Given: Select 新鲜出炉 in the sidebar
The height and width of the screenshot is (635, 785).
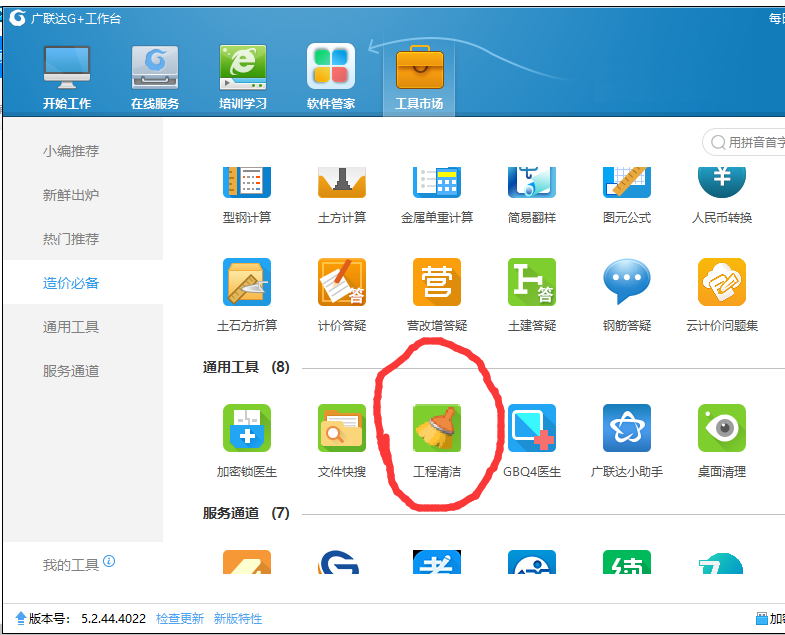Looking at the screenshot, I should tap(71, 195).
